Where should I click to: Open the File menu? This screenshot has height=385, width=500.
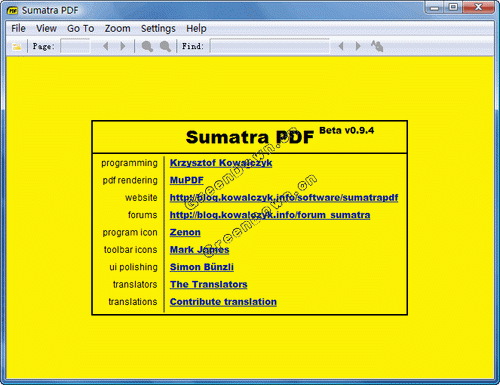18,29
